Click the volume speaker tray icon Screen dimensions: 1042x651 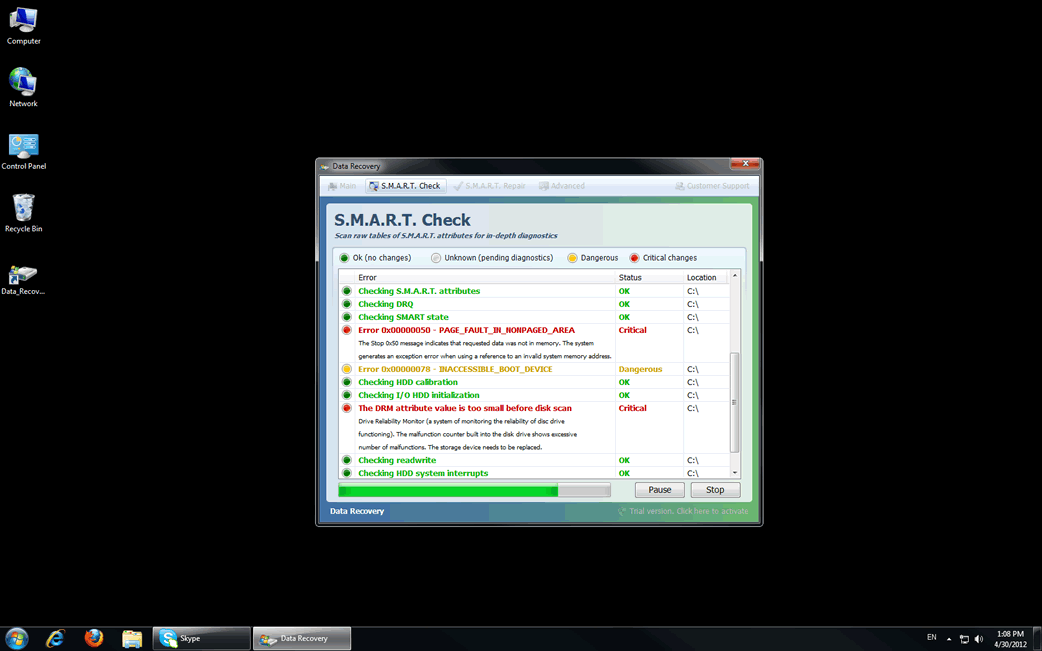(978, 638)
